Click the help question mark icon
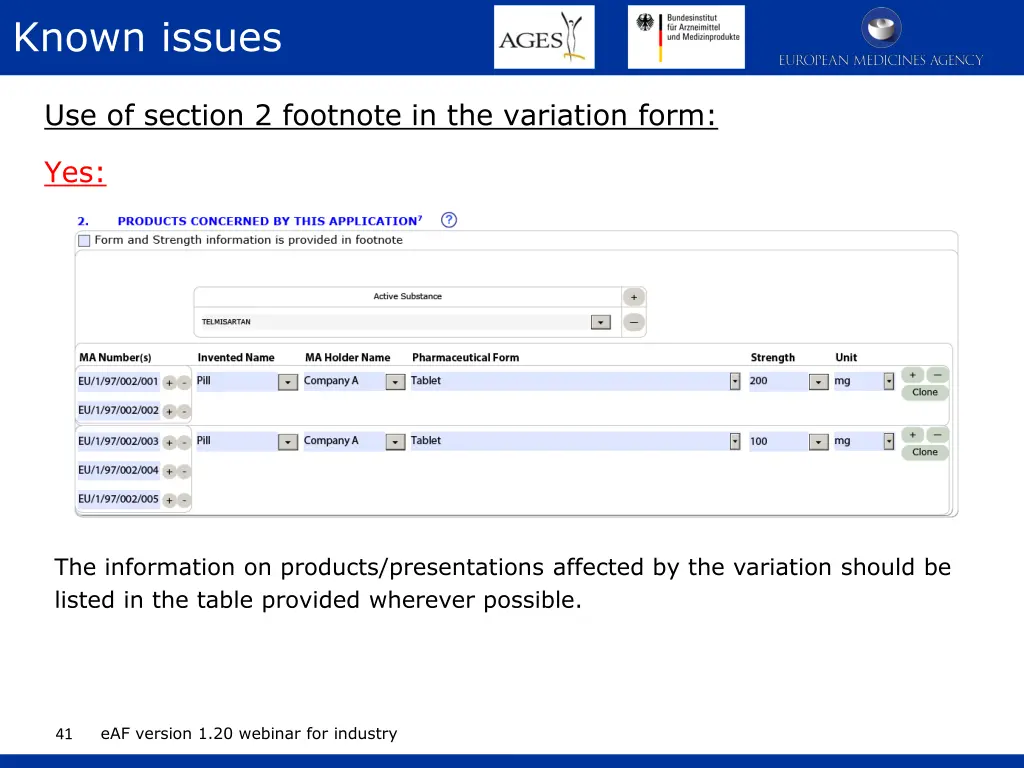Image resolution: width=1024 pixels, height=768 pixels. (x=449, y=220)
